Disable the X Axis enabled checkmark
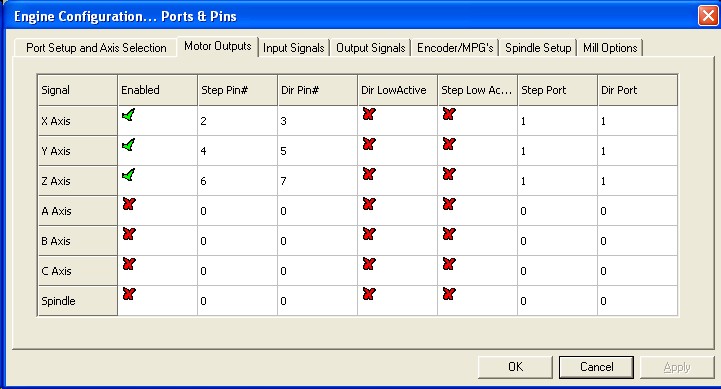Screen dimensions: 721x389 (129, 115)
